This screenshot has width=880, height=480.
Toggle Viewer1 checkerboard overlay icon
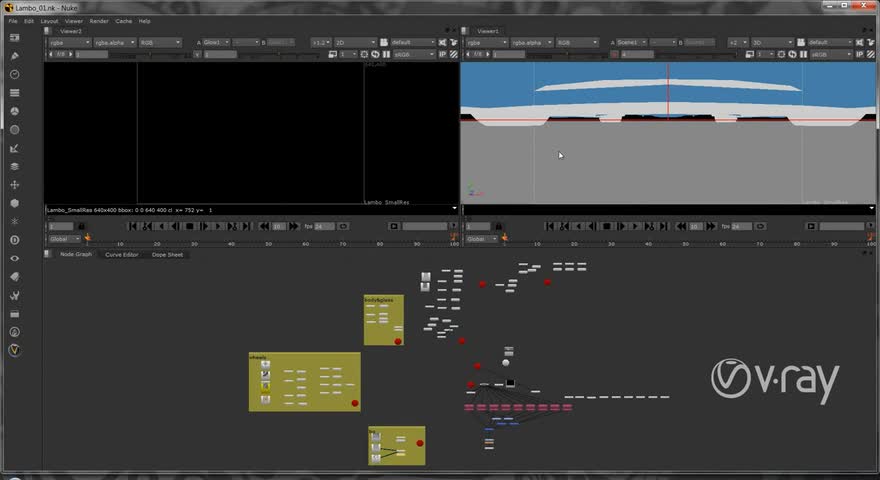870,54
